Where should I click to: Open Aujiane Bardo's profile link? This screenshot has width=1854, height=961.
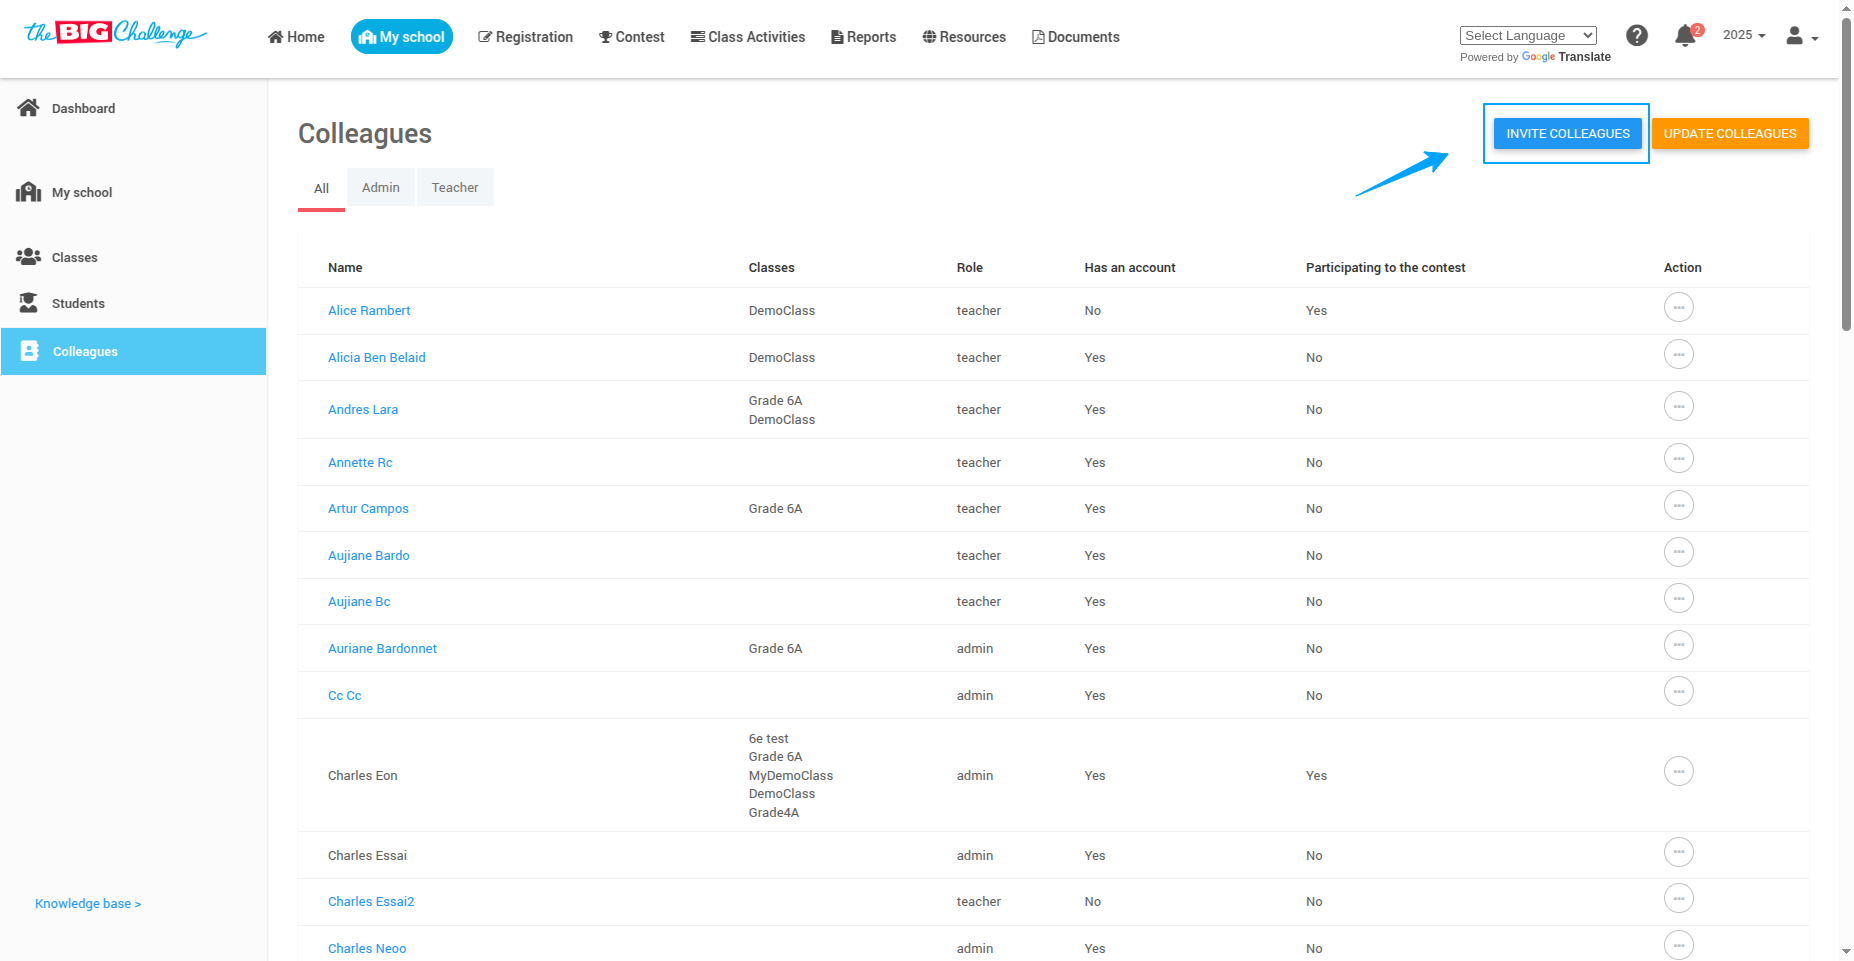coord(369,555)
